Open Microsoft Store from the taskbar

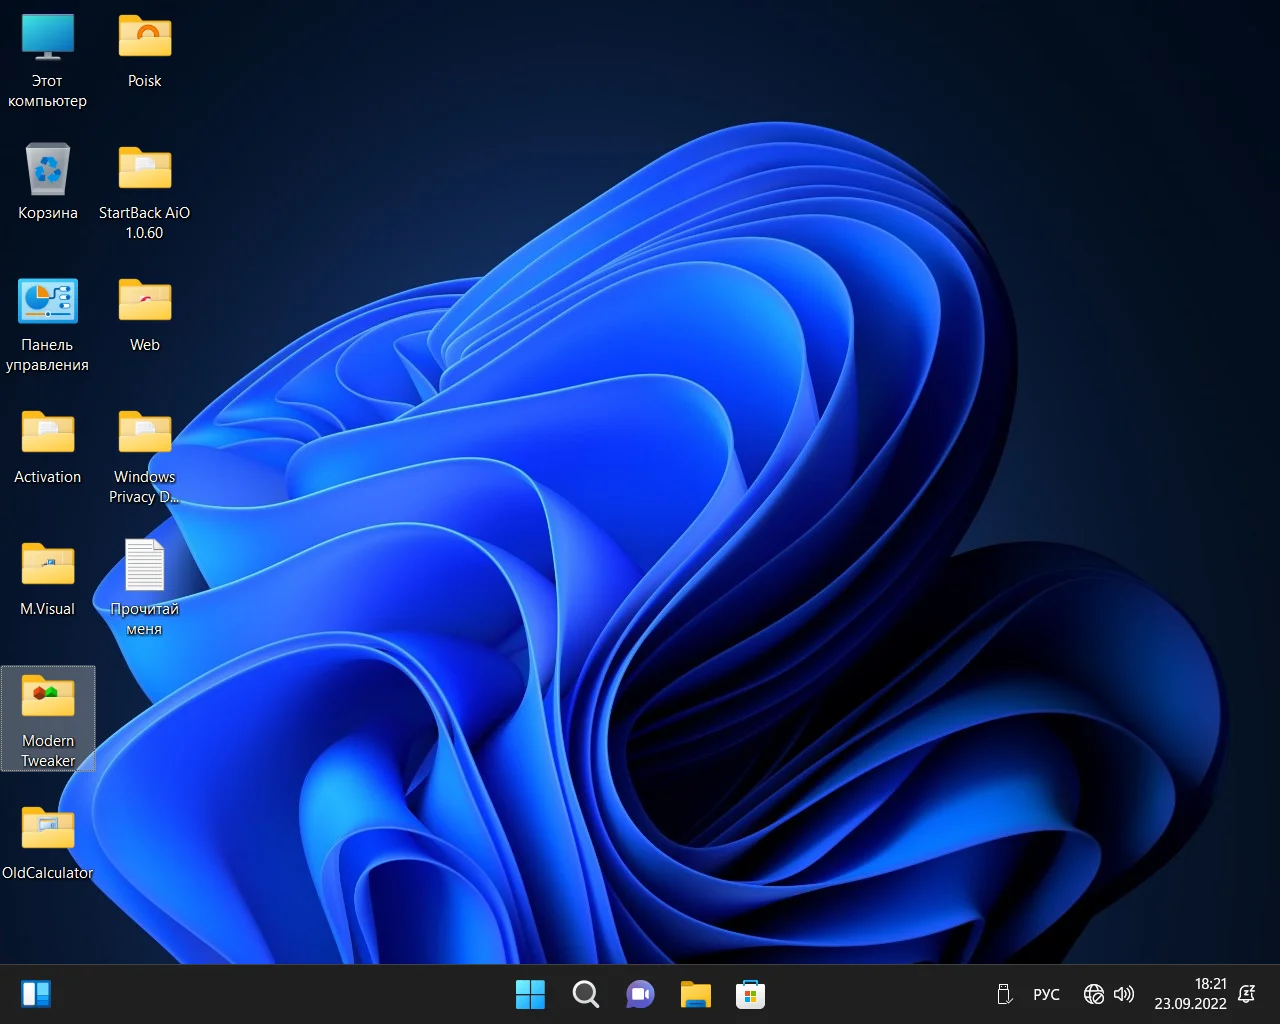[x=750, y=994]
